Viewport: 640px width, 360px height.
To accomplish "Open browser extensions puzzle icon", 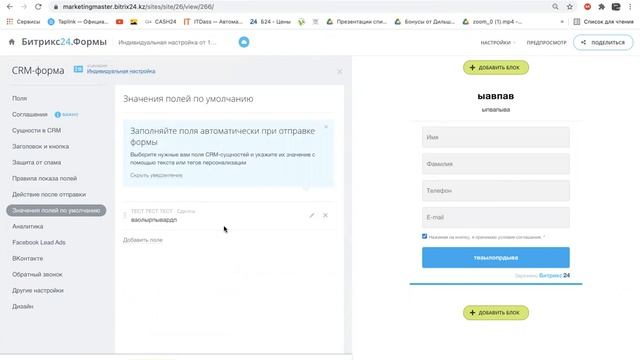I will [601, 7].
